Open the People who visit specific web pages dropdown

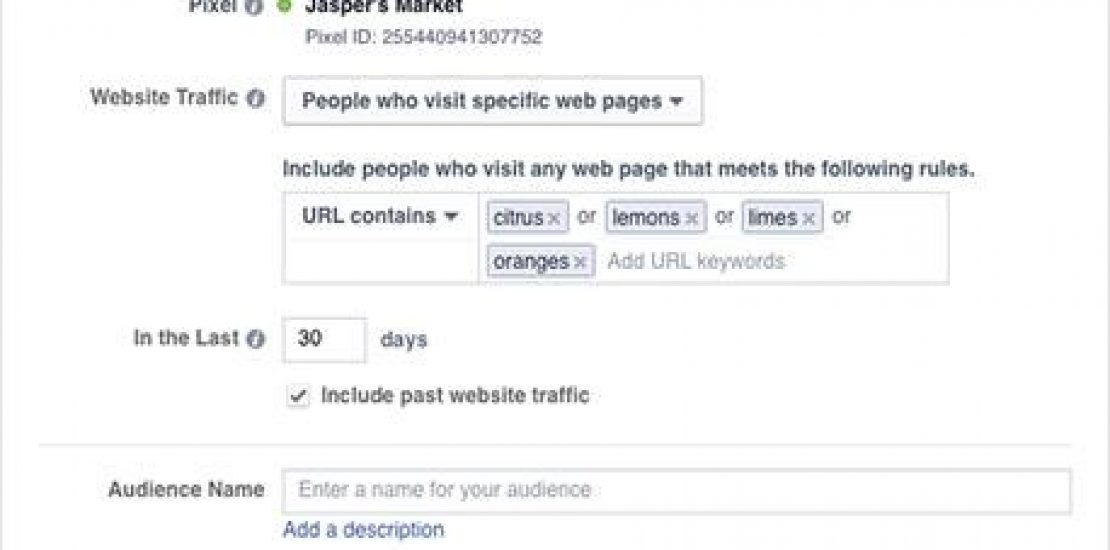click(492, 101)
